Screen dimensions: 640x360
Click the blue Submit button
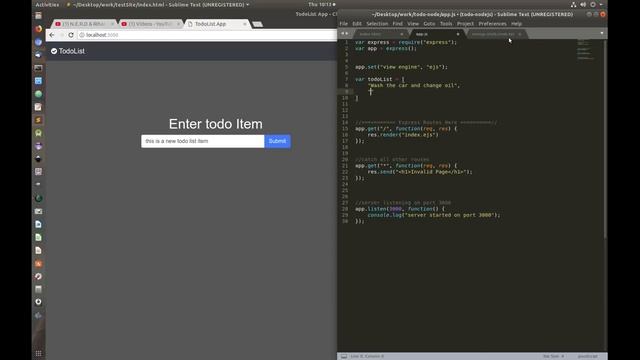coord(278,141)
